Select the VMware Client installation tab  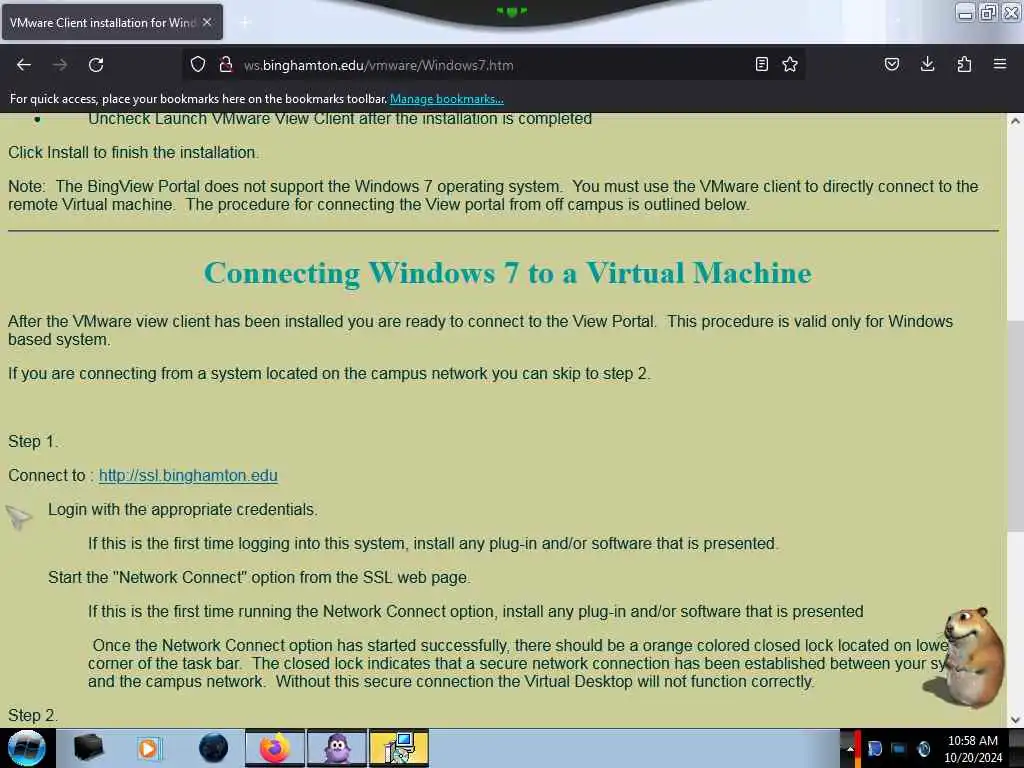[112, 22]
